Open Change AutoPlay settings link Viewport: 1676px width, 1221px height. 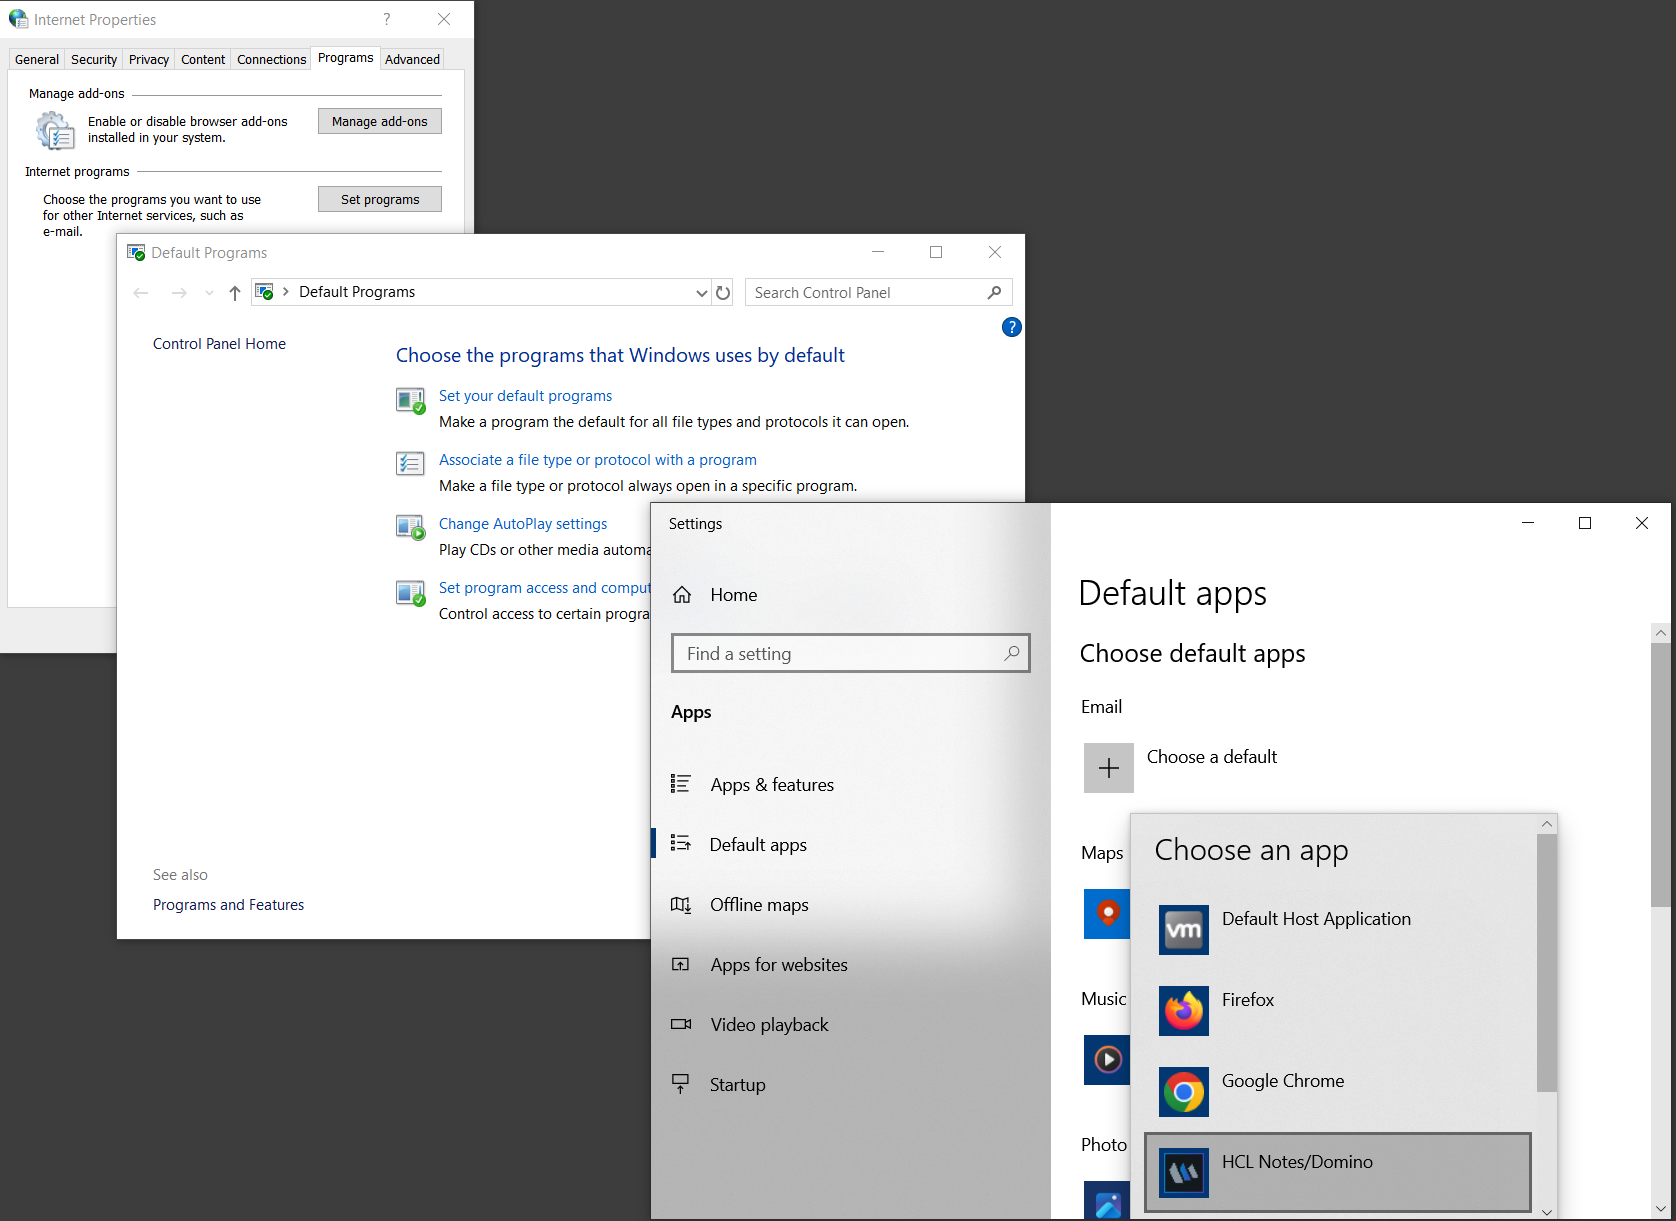522,523
